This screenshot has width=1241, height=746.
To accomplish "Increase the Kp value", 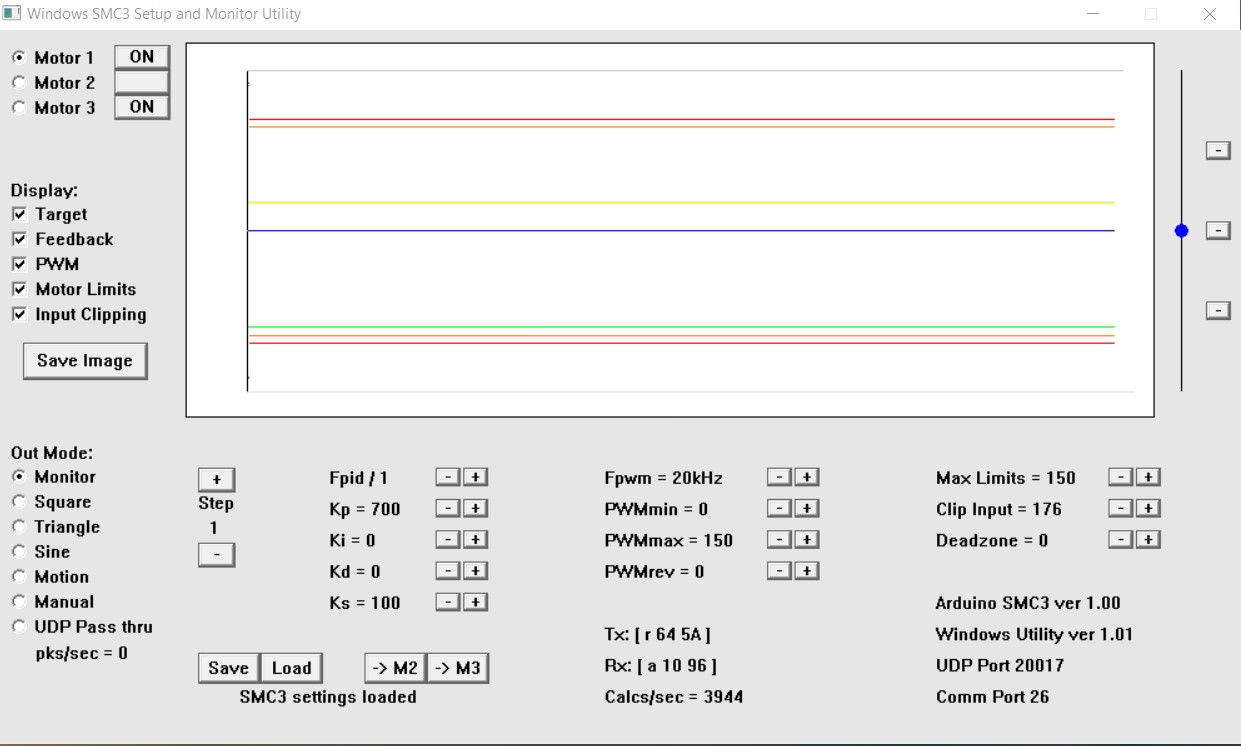I will (475, 509).
